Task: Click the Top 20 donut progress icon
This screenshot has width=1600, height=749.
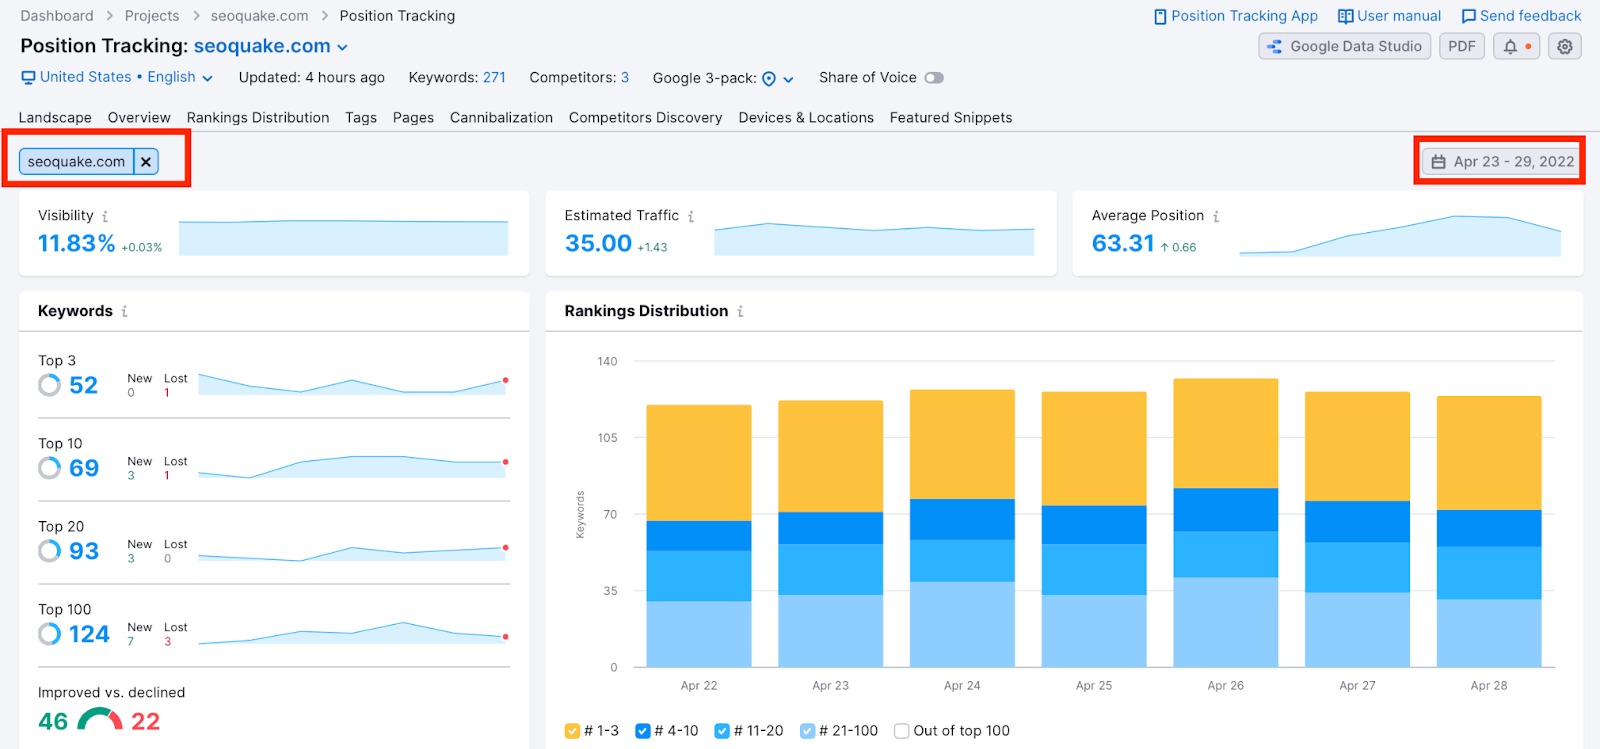Action: point(49,551)
